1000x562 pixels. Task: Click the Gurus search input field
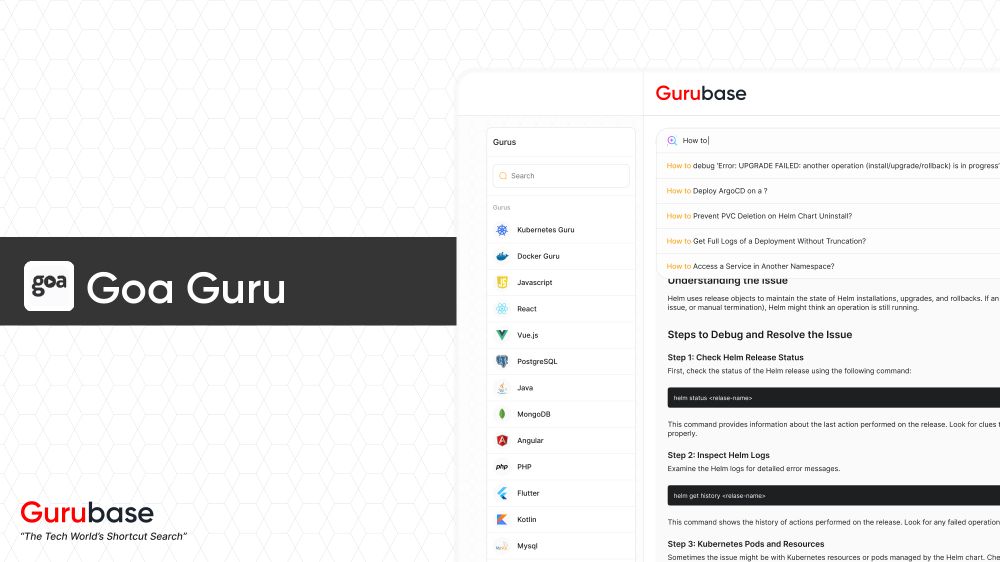point(561,176)
